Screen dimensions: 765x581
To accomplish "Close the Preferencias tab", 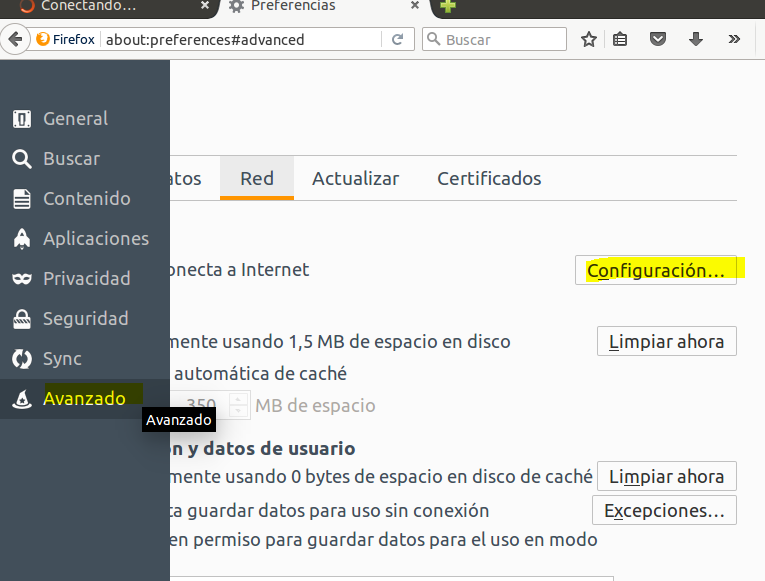I will (x=415, y=5).
